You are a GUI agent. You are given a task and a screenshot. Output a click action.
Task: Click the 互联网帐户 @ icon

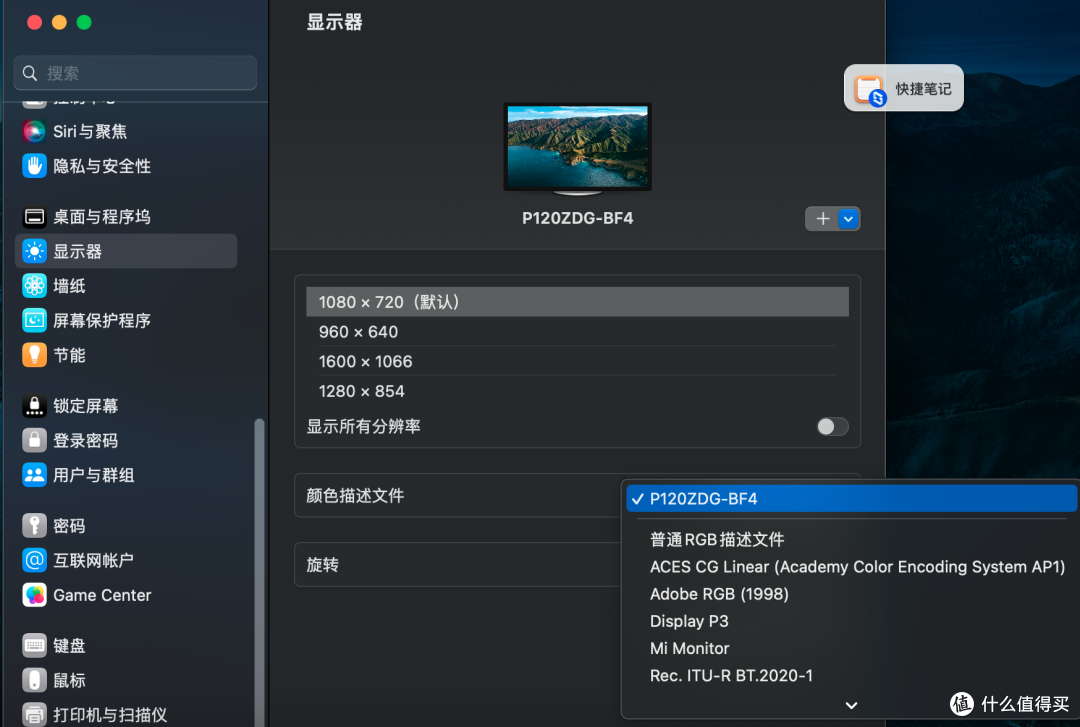(34, 560)
